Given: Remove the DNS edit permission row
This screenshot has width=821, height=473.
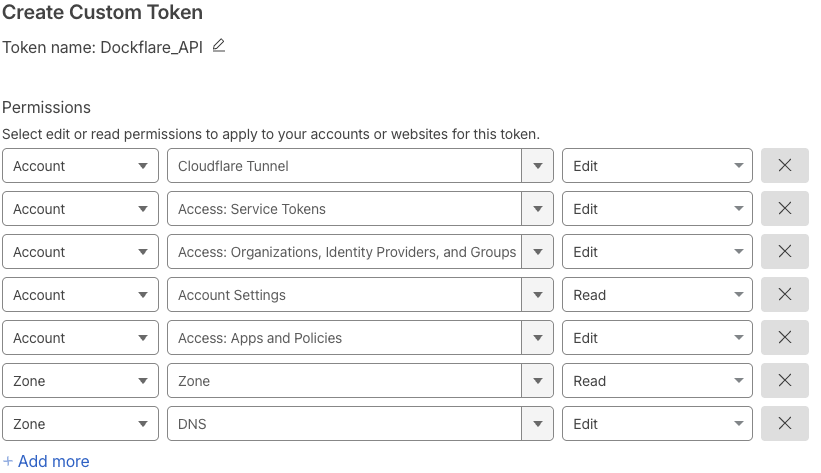Looking at the screenshot, I should (x=784, y=424).
